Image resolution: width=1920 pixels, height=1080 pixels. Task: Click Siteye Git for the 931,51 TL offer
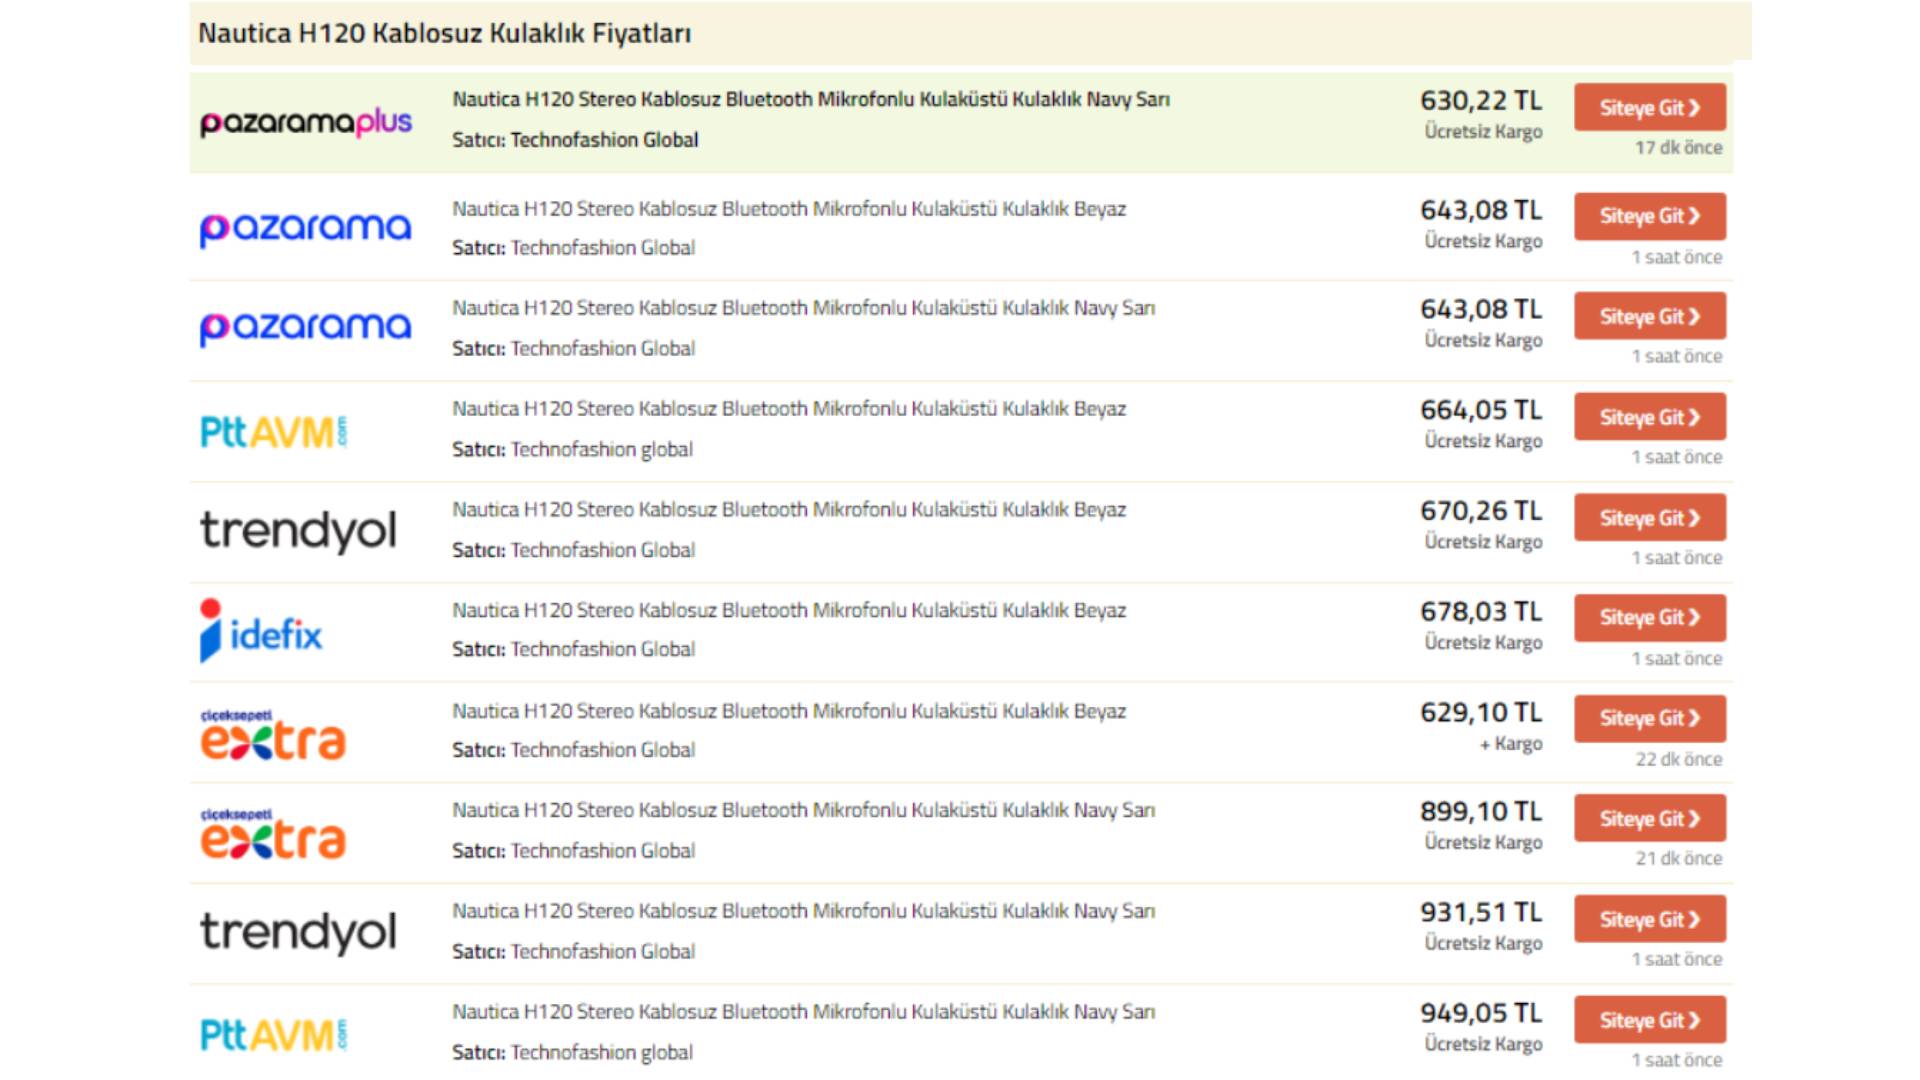click(1650, 919)
